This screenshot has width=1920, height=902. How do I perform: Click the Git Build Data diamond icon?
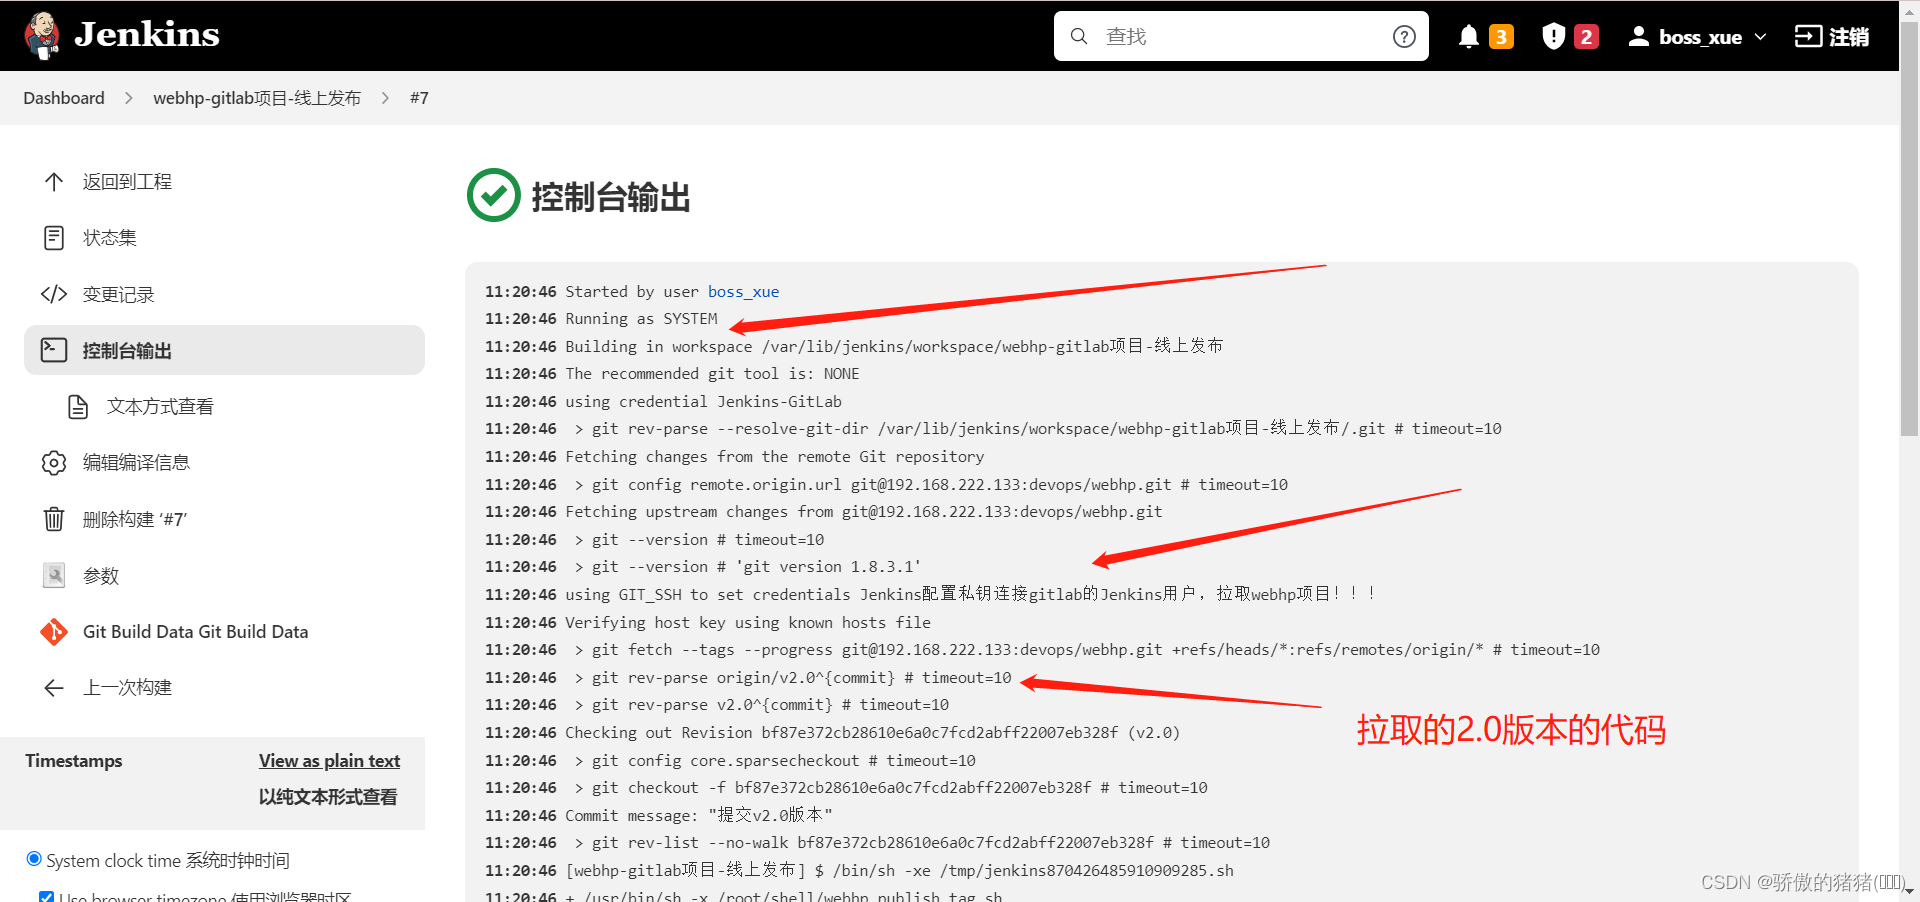pos(54,632)
